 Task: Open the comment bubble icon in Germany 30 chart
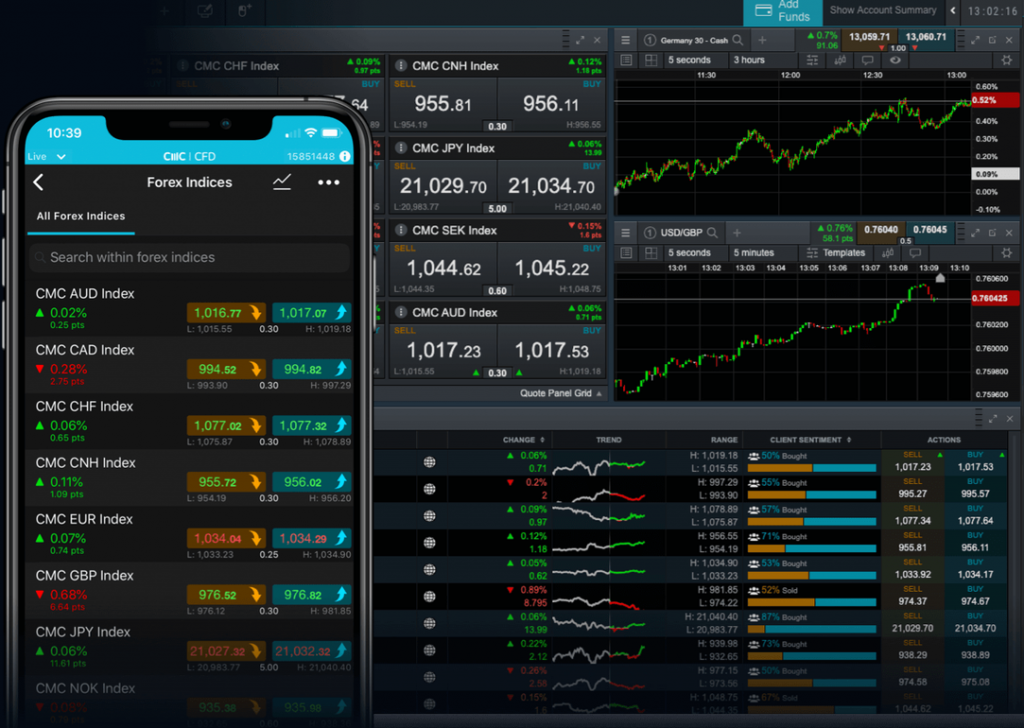point(867,60)
